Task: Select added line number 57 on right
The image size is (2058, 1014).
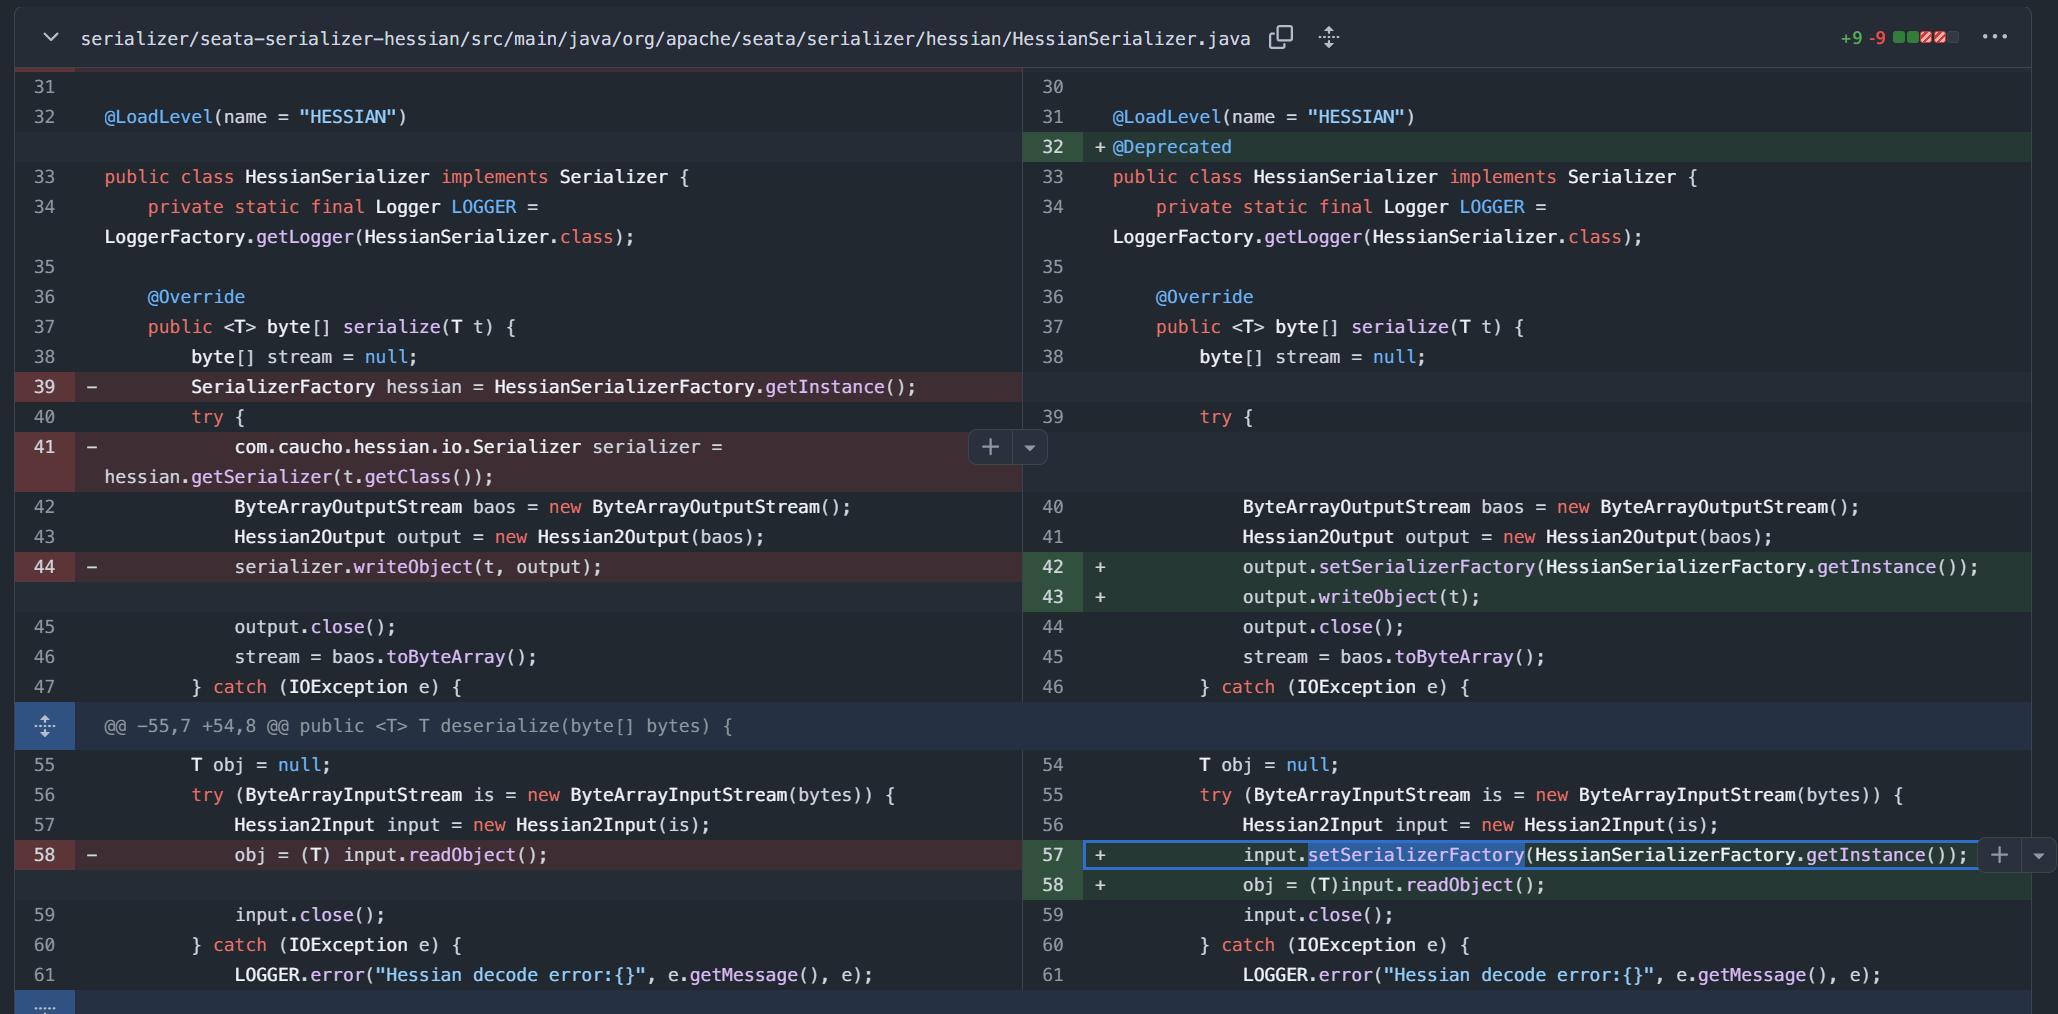Action: (1053, 855)
